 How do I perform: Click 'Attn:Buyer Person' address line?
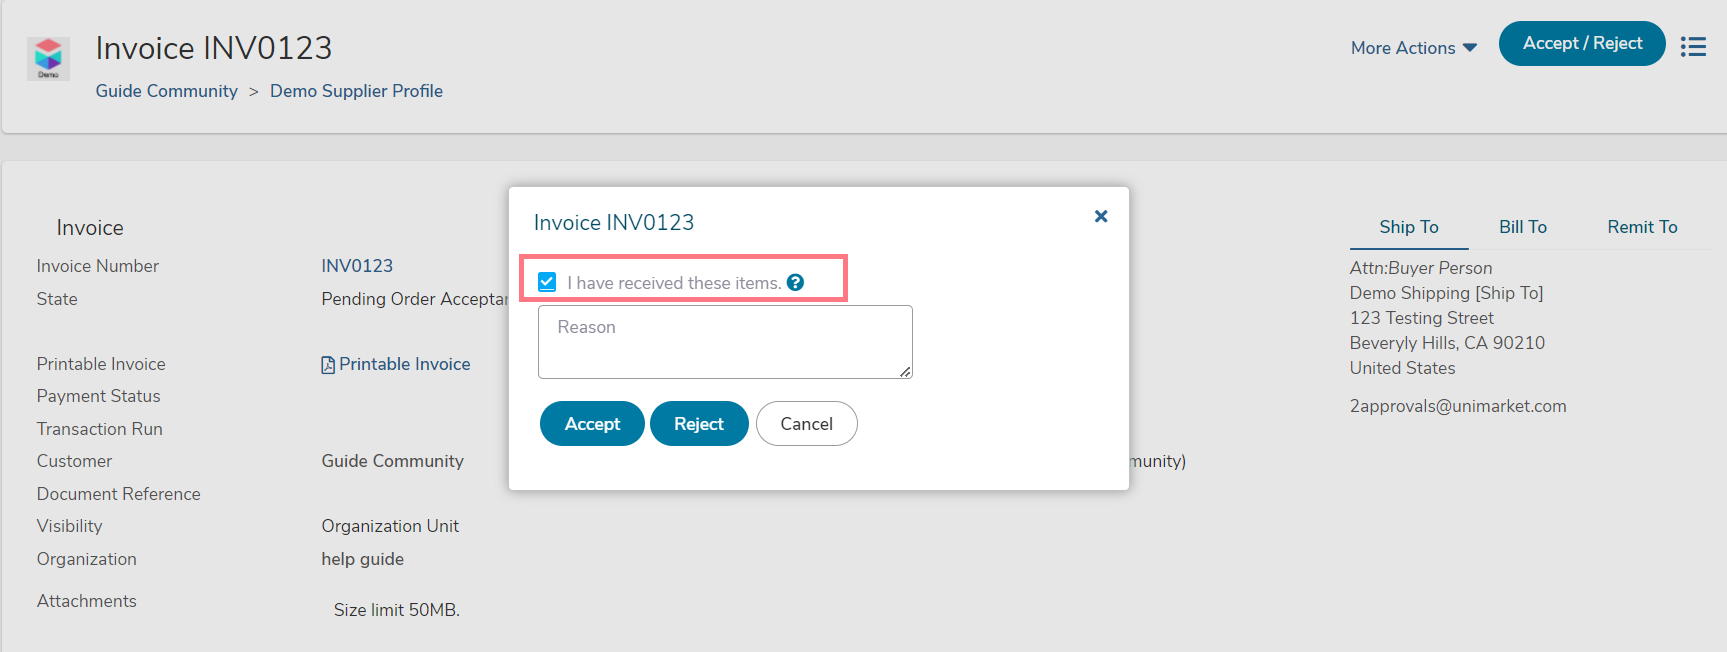1421,268
